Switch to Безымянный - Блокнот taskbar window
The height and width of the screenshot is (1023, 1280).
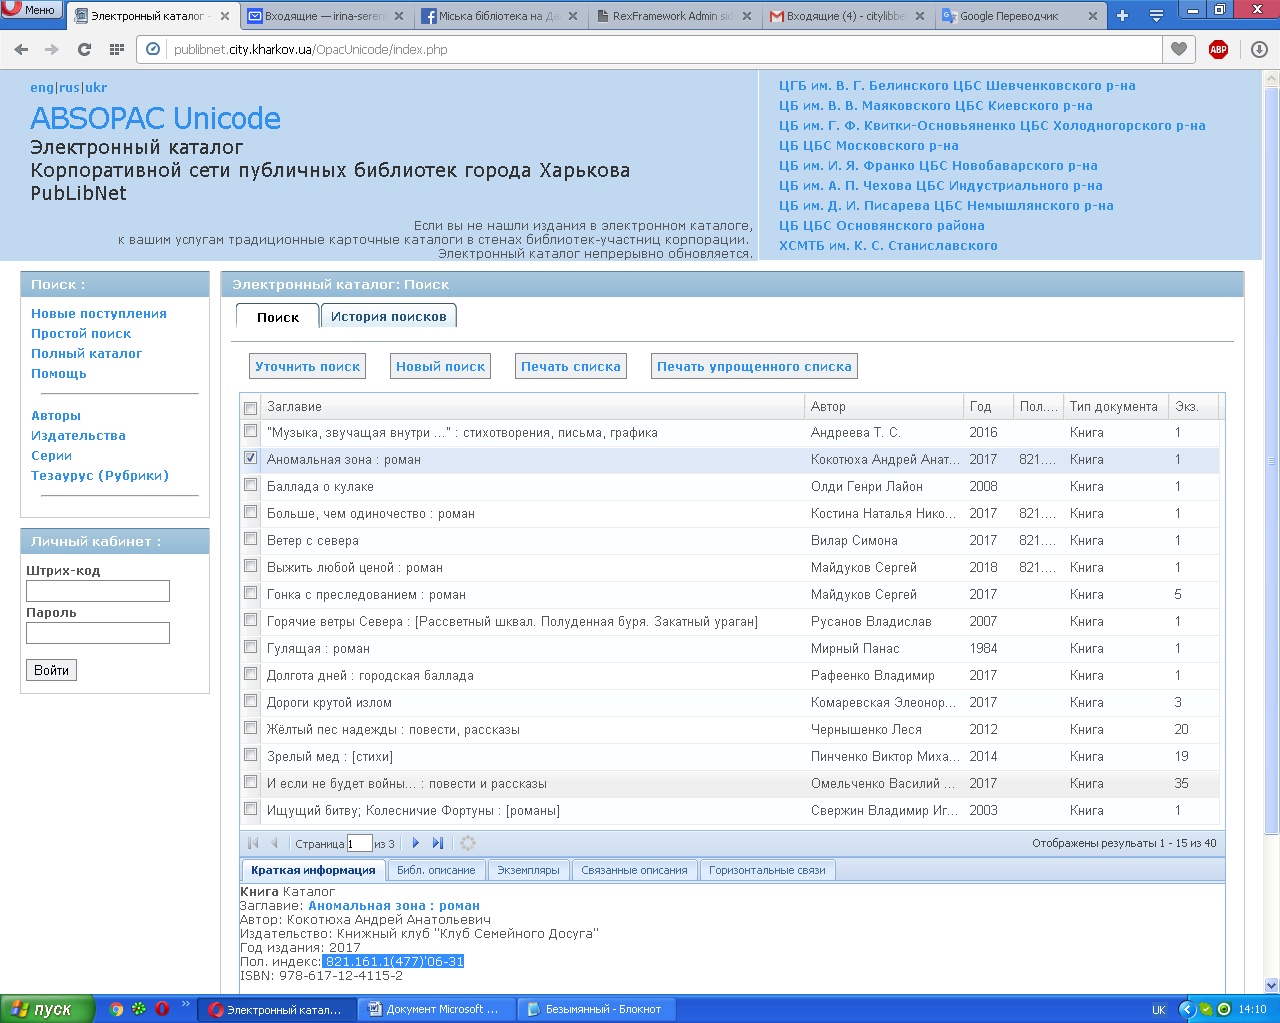595,1009
